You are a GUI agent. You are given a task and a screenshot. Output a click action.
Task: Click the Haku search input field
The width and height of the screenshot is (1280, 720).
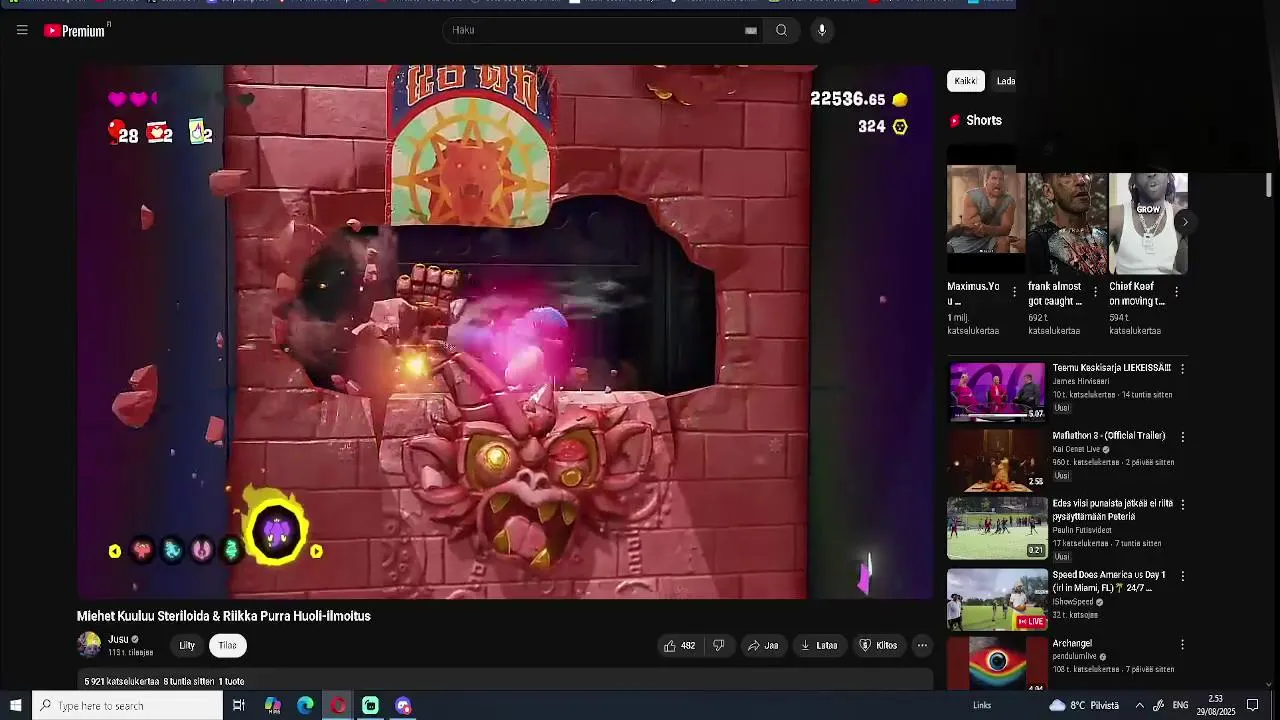coord(595,30)
